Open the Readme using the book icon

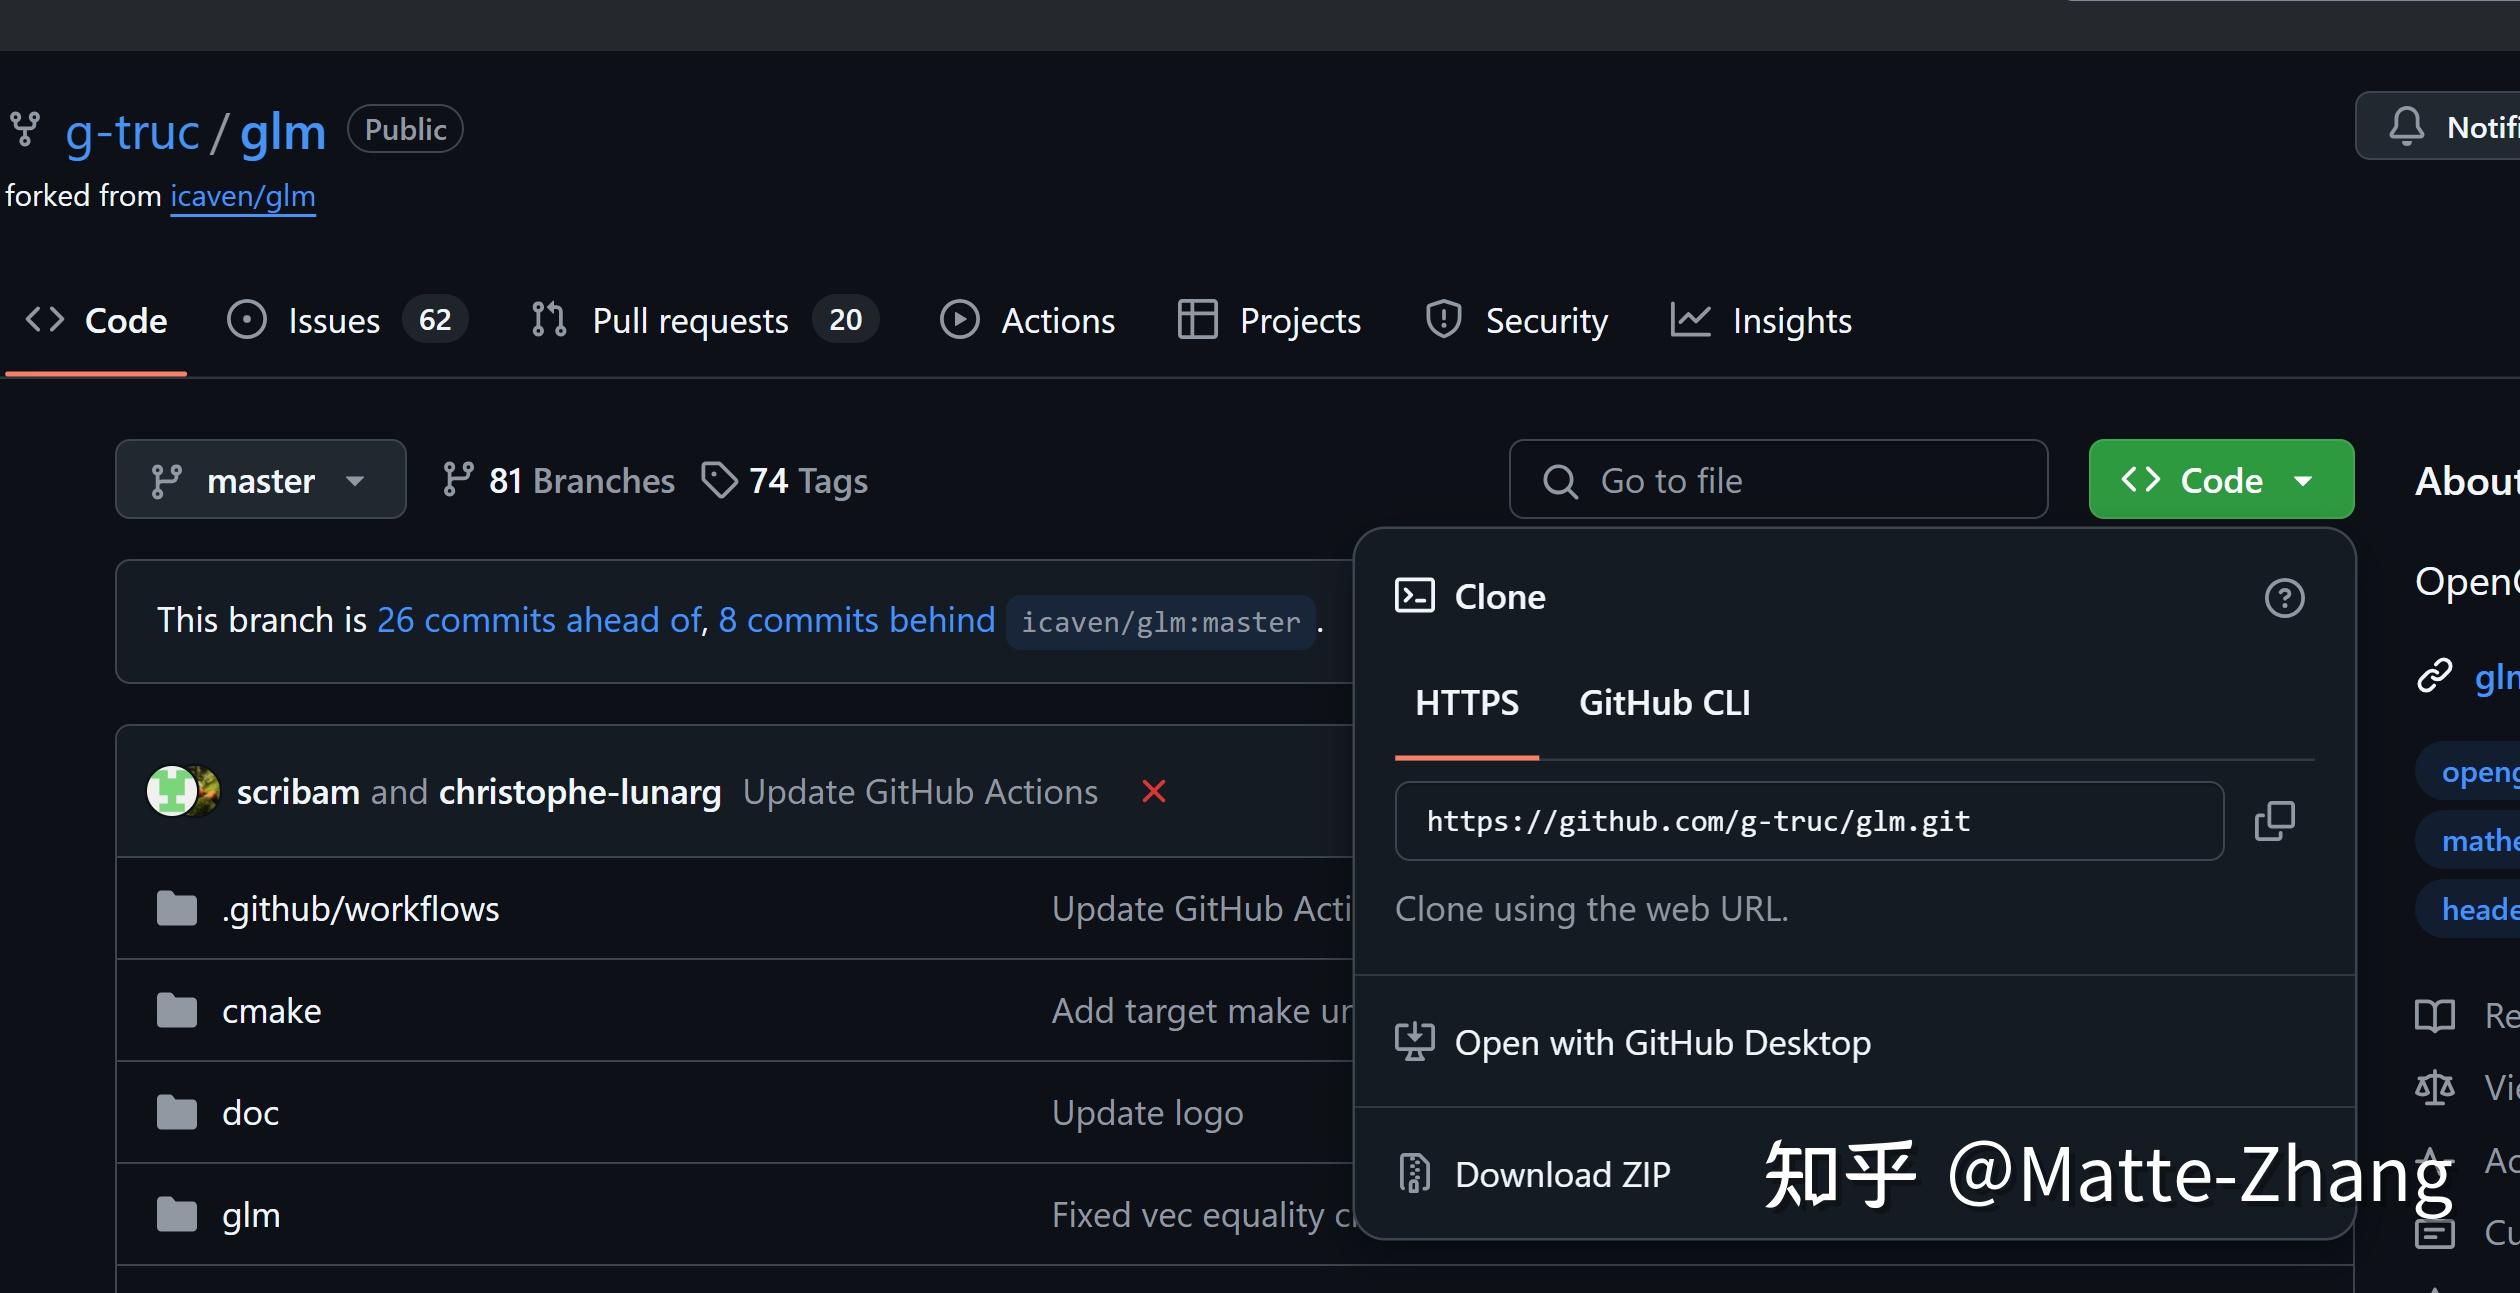point(2435,1015)
